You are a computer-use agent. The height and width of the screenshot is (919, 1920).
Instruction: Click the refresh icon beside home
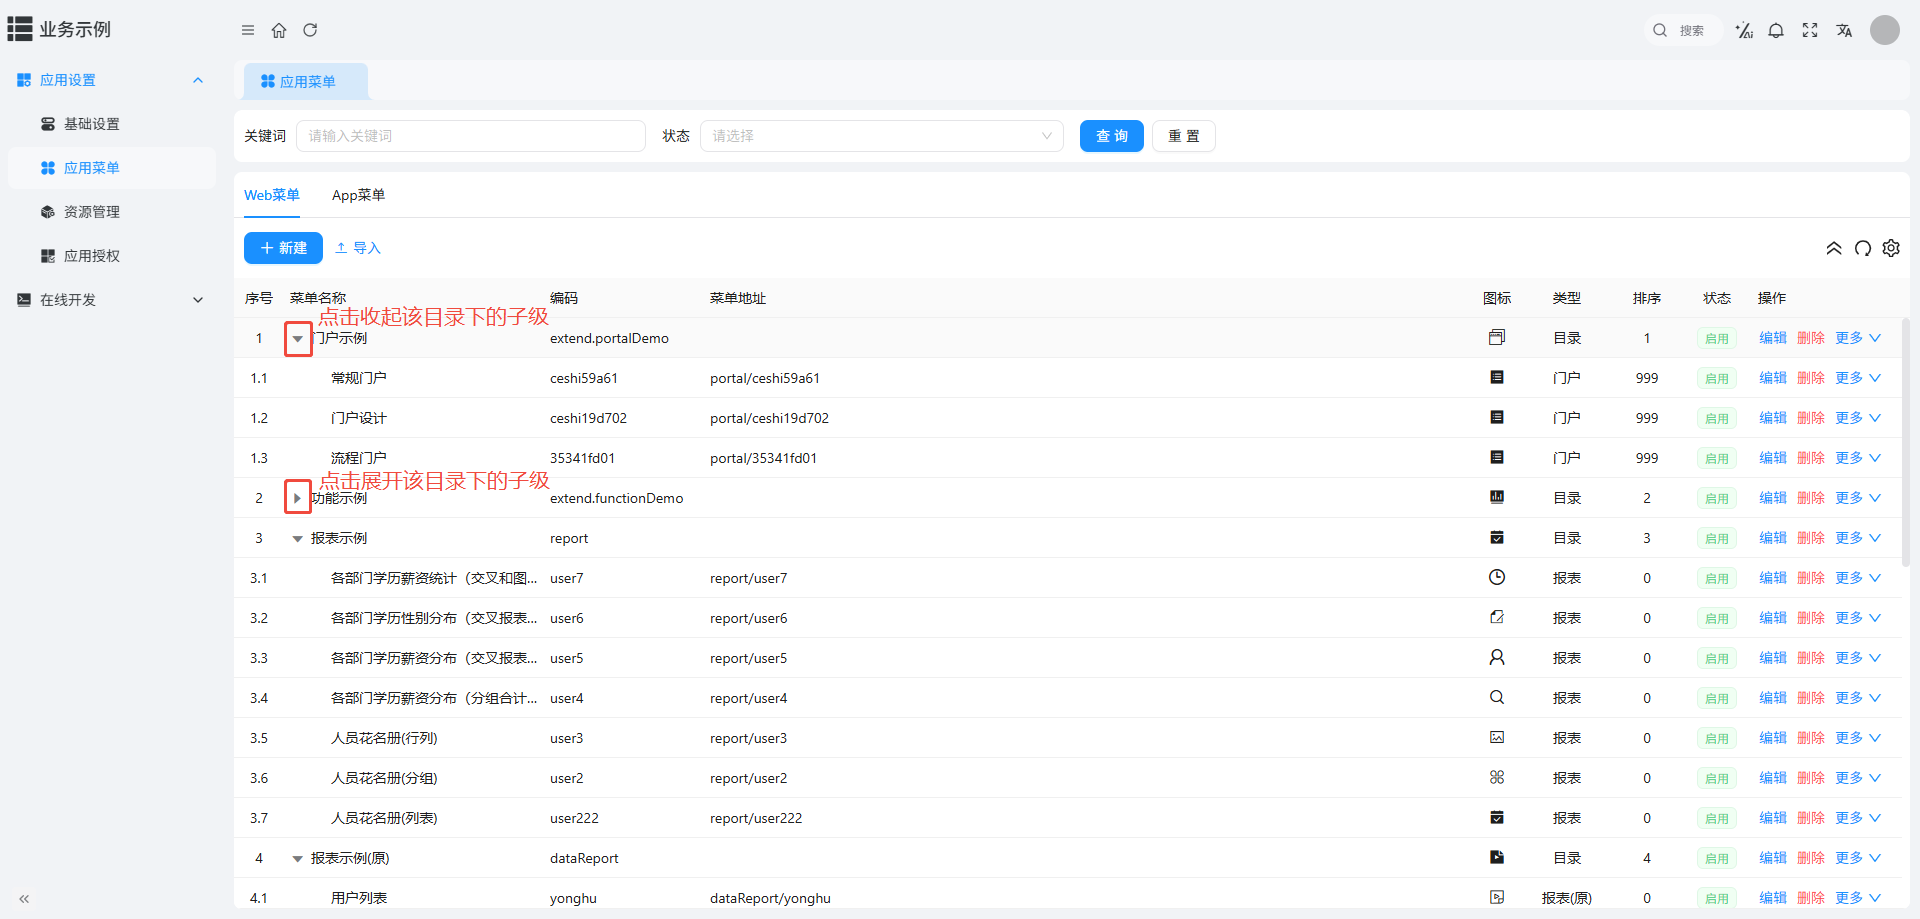[310, 30]
